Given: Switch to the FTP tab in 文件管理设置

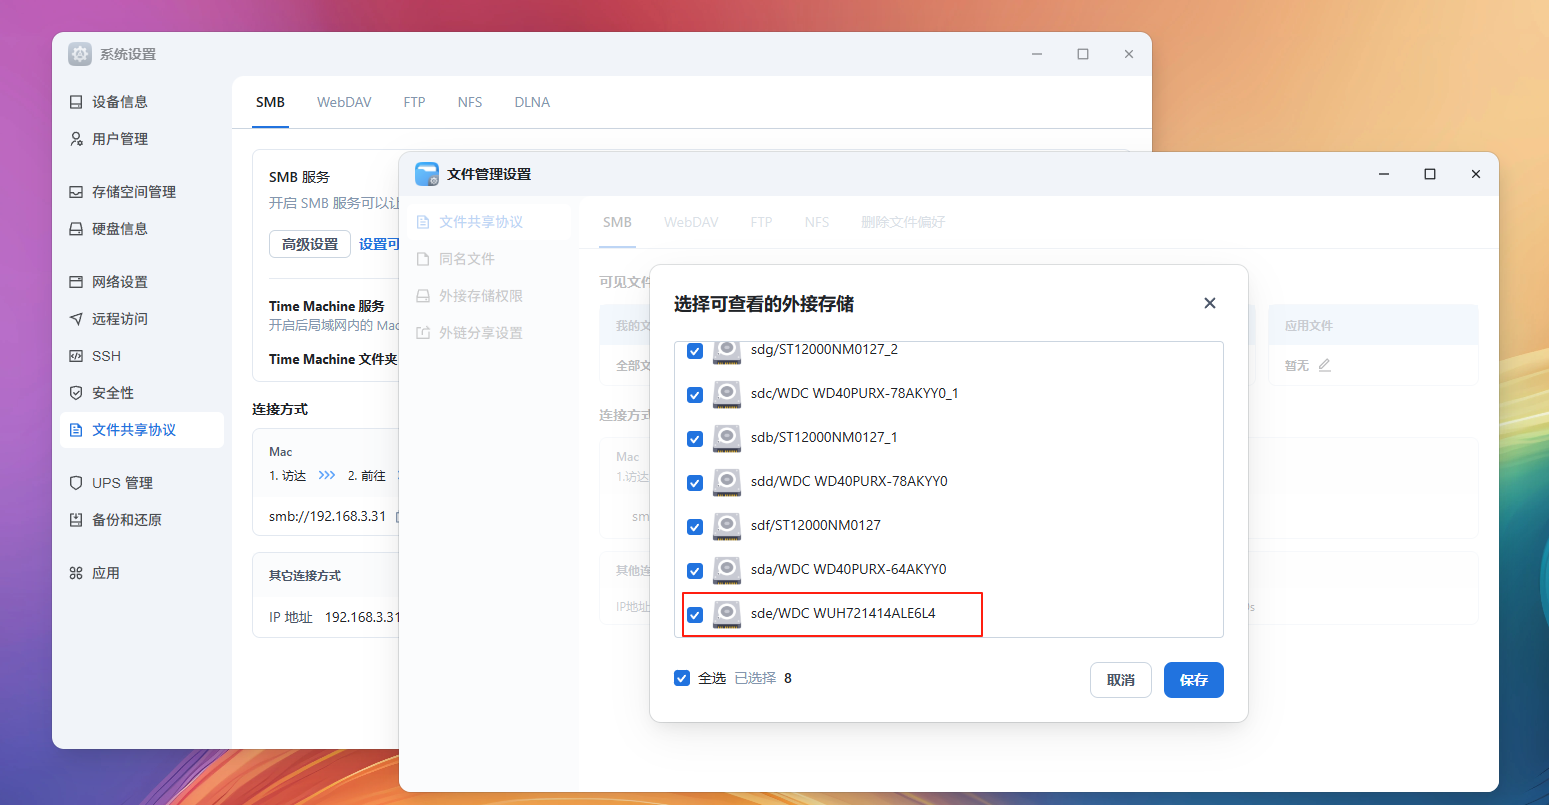Looking at the screenshot, I should [761, 222].
